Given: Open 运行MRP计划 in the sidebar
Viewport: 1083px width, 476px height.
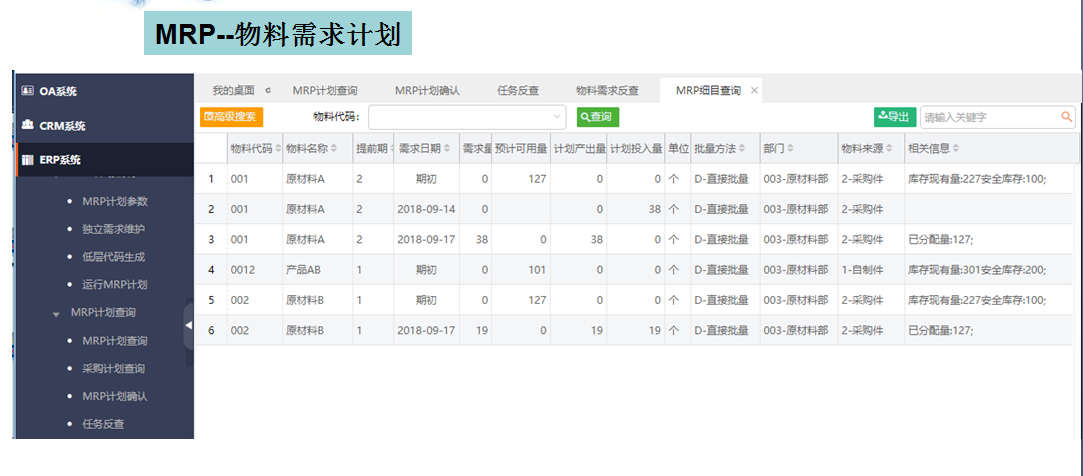Looking at the screenshot, I should point(115,284).
